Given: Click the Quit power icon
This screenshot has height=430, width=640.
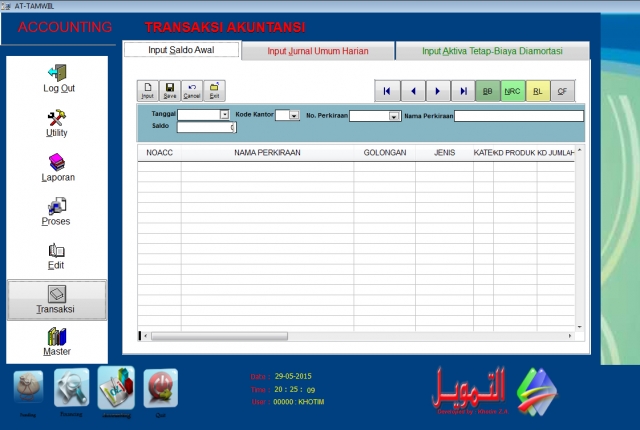Looking at the screenshot, I should [160, 389].
